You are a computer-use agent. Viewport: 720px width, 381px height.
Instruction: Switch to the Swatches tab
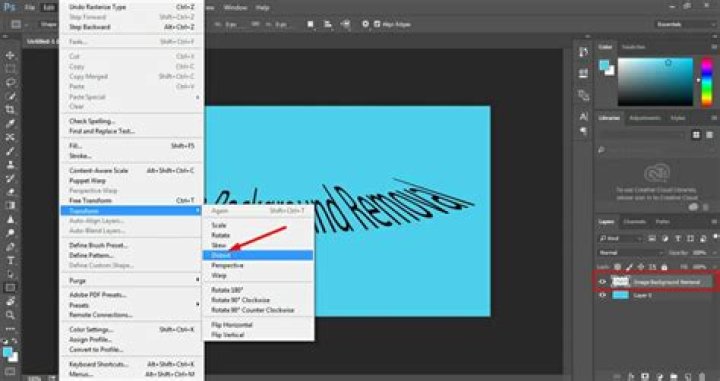click(x=634, y=47)
